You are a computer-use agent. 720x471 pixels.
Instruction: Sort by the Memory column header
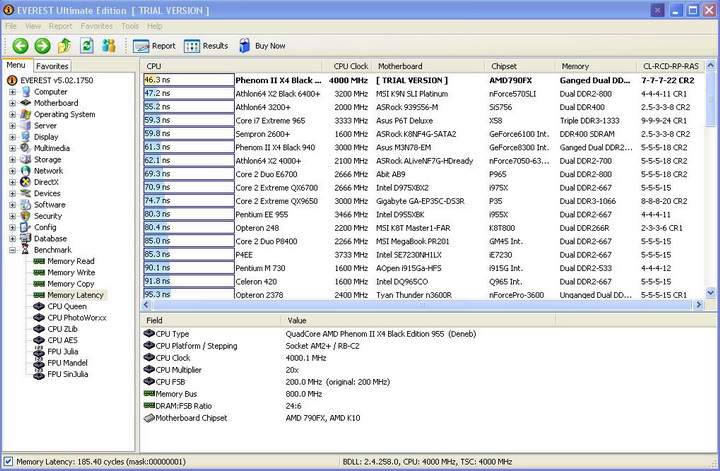pyautogui.click(x=596, y=66)
